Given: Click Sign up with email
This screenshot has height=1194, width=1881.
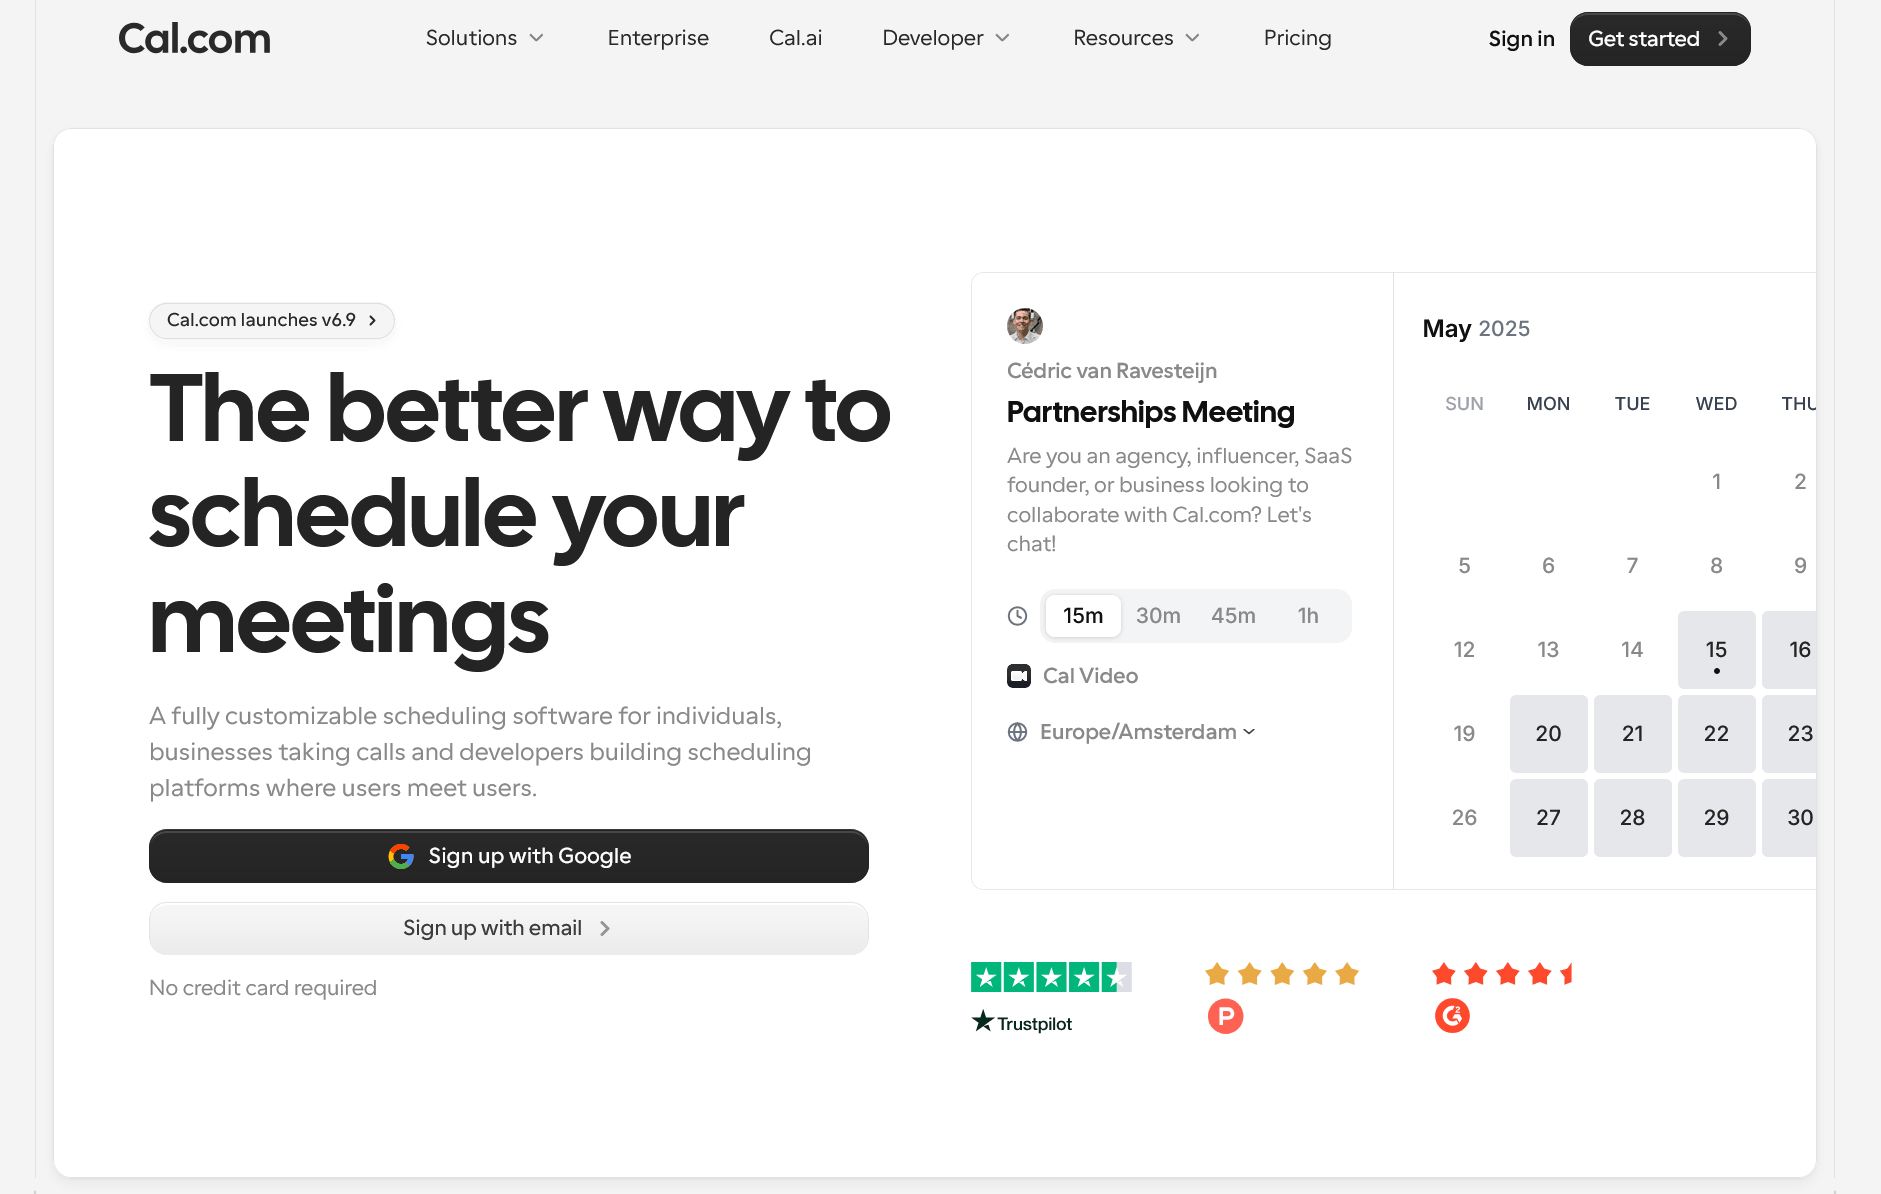Looking at the screenshot, I should tap(509, 929).
